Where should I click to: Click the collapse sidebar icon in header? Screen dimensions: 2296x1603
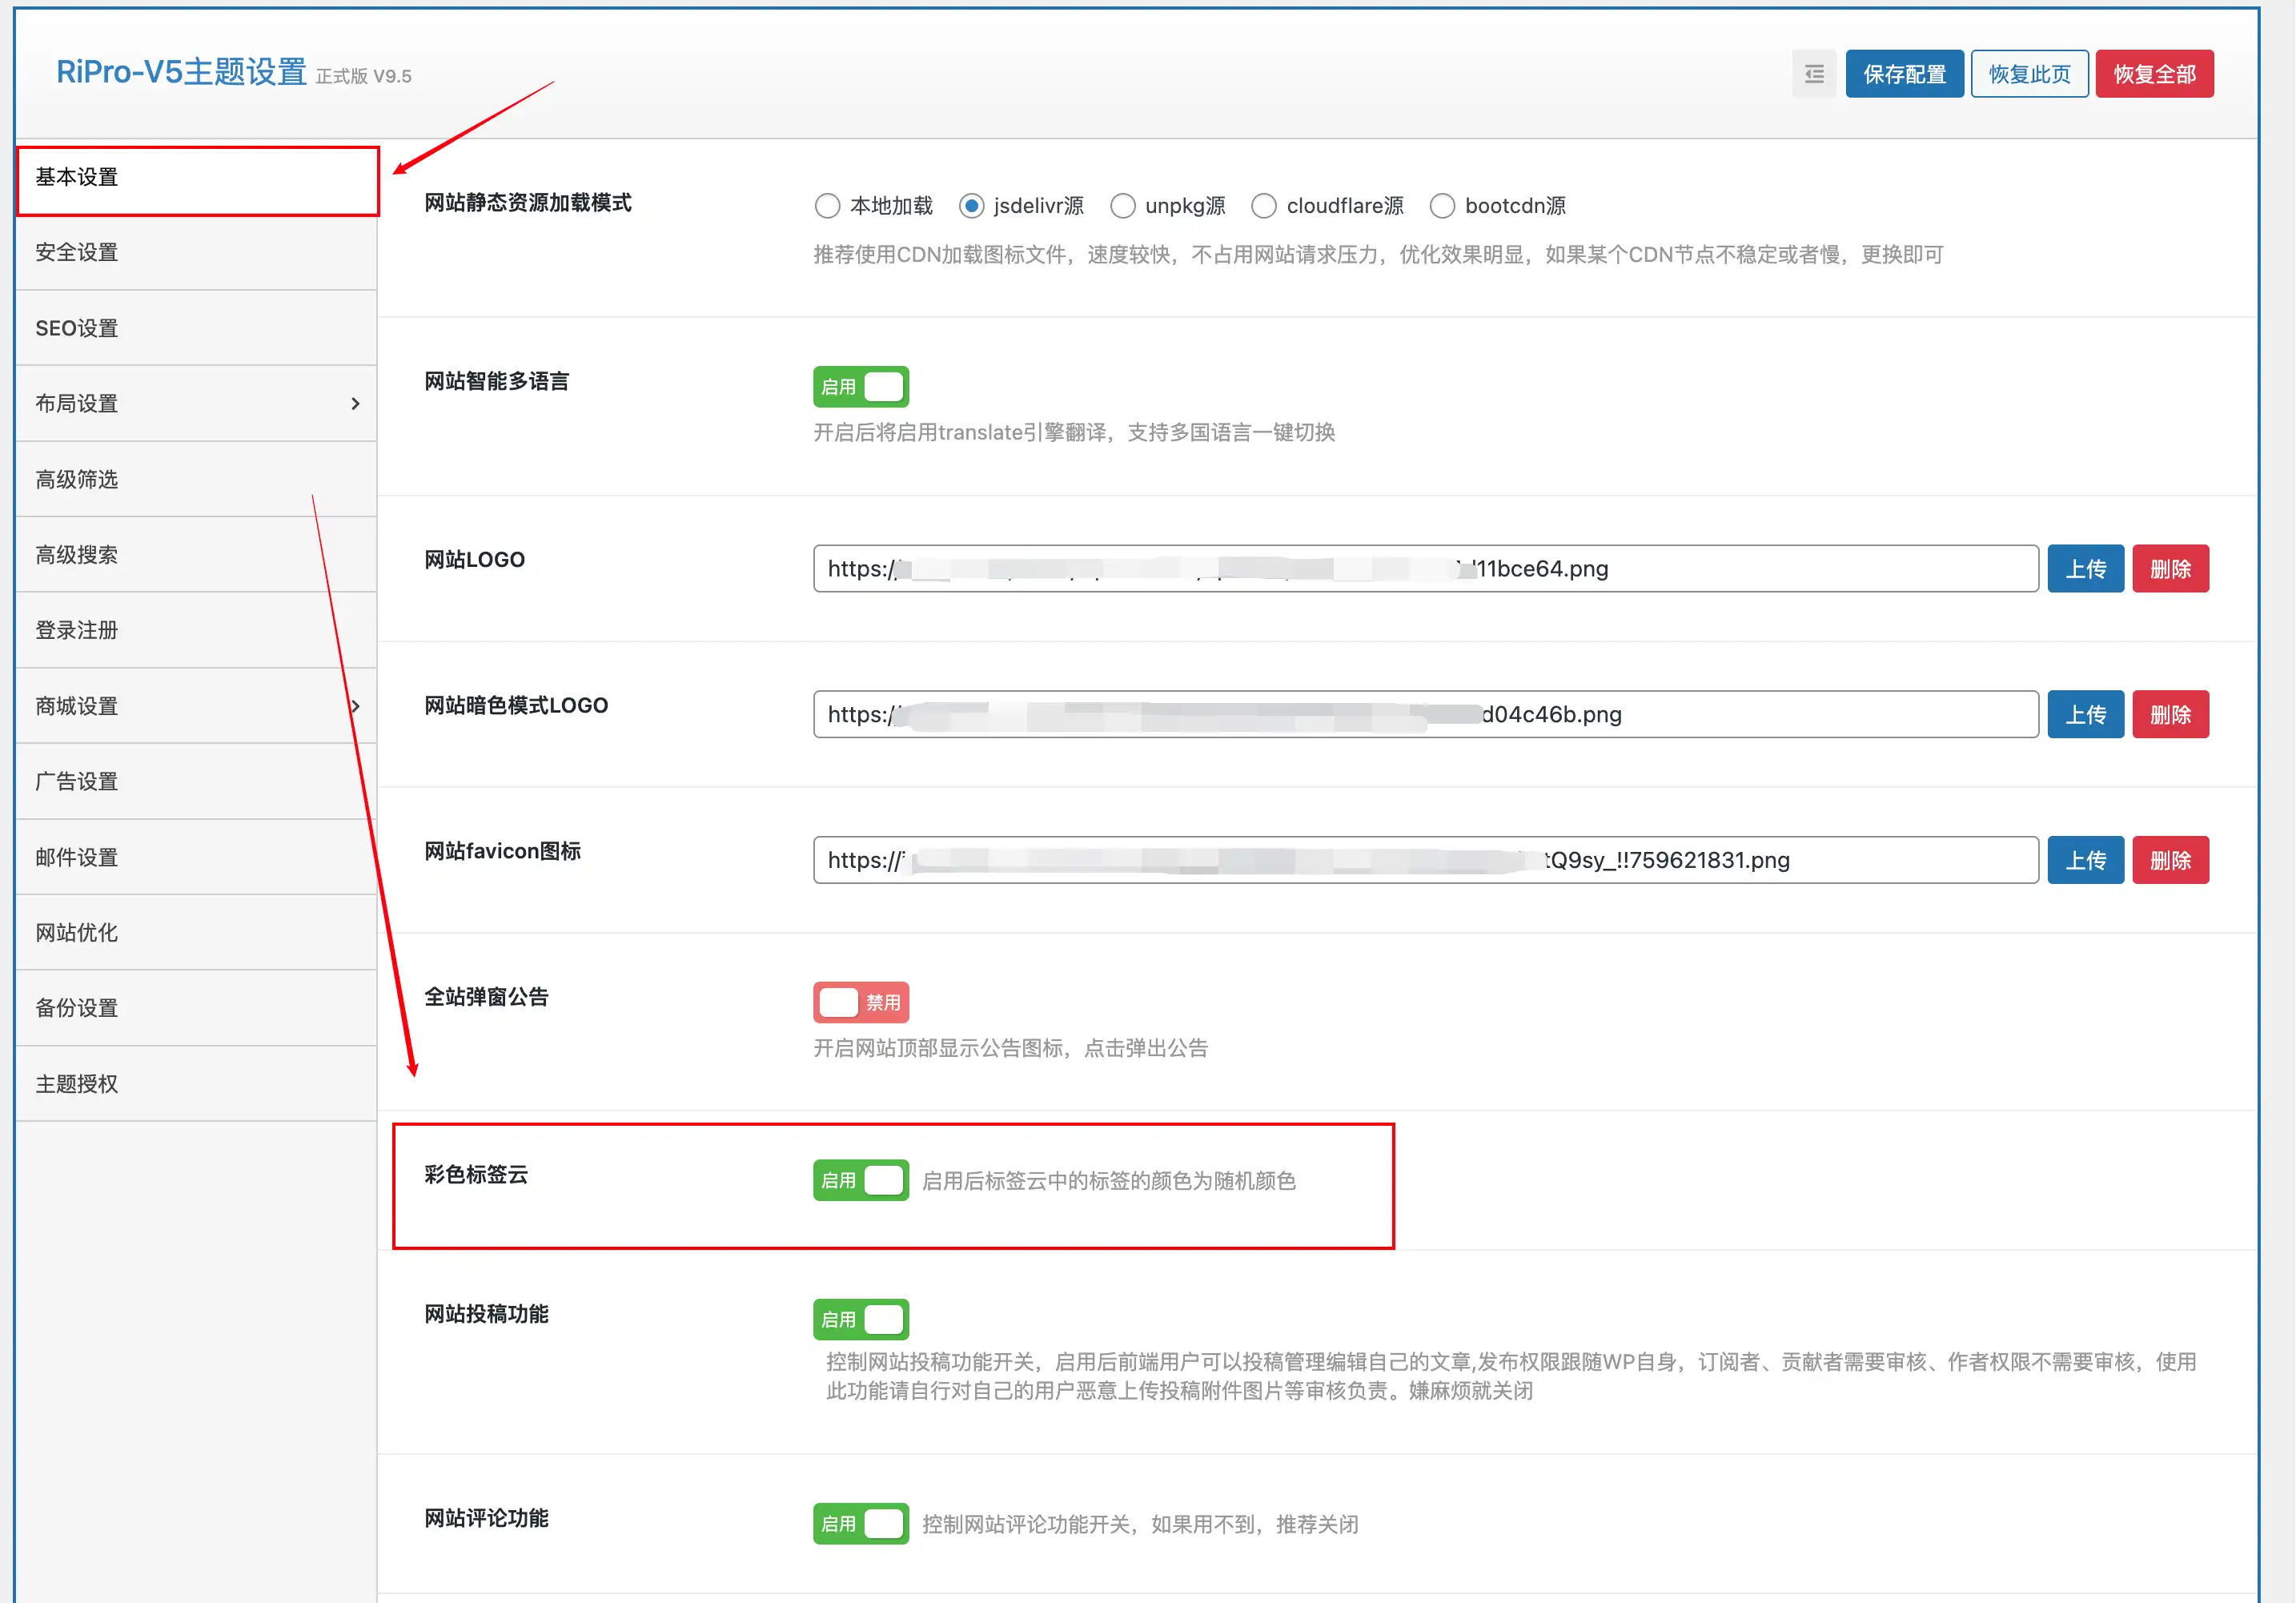pyautogui.click(x=1813, y=74)
